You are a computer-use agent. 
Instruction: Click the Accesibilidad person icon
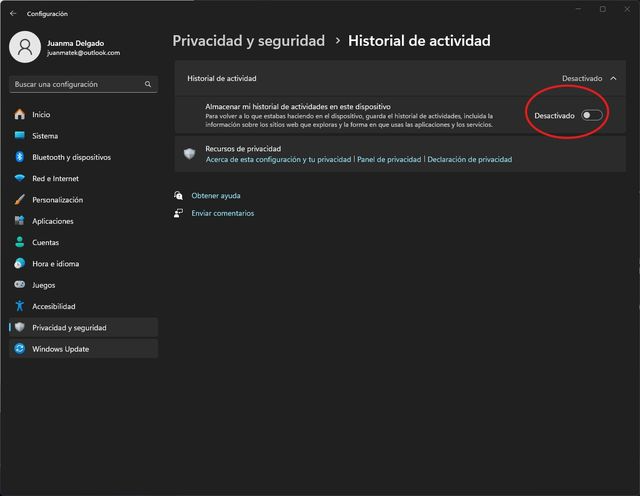19,306
